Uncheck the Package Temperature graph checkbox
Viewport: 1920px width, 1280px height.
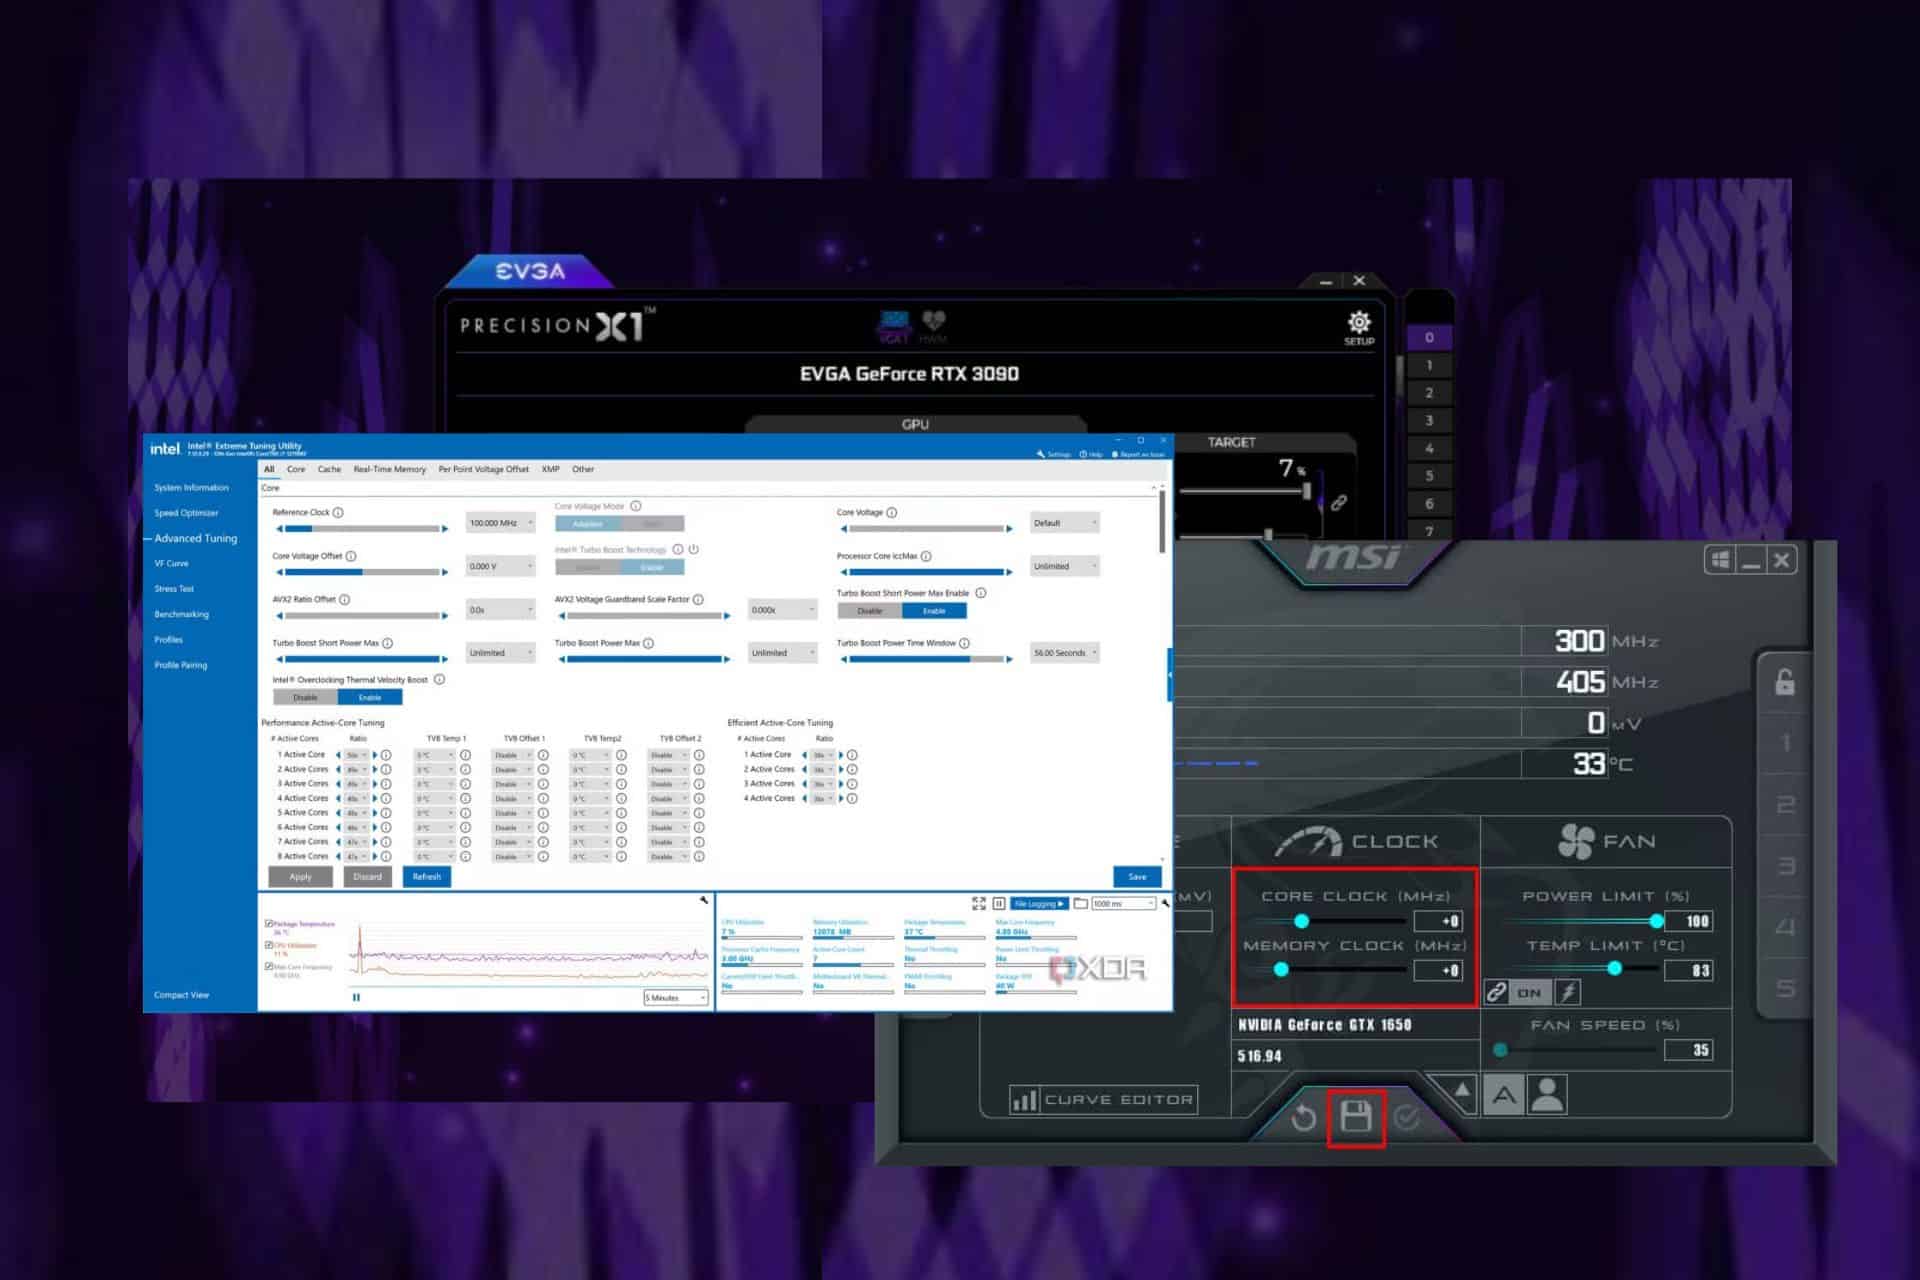(x=267, y=924)
